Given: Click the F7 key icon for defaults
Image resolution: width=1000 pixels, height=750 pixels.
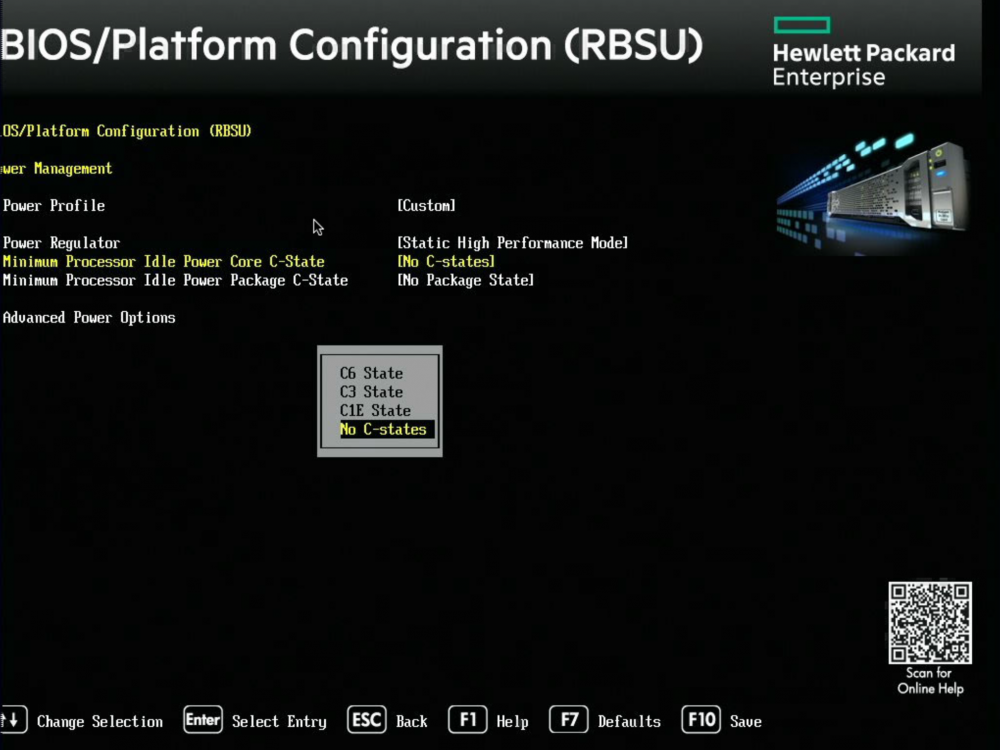Looking at the screenshot, I should [568, 720].
